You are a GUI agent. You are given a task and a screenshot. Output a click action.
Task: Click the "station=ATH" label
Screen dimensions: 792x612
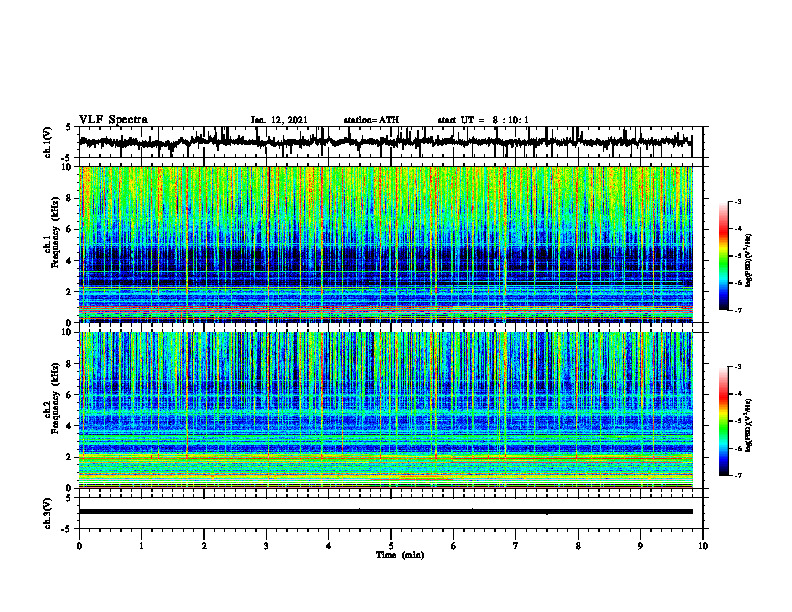coord(371,120)
